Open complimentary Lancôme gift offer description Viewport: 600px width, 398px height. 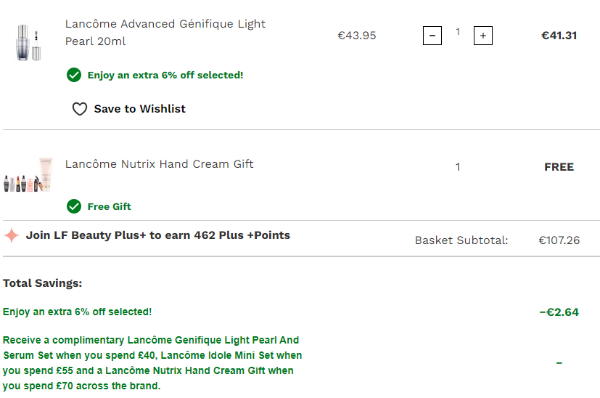point(152,363)
